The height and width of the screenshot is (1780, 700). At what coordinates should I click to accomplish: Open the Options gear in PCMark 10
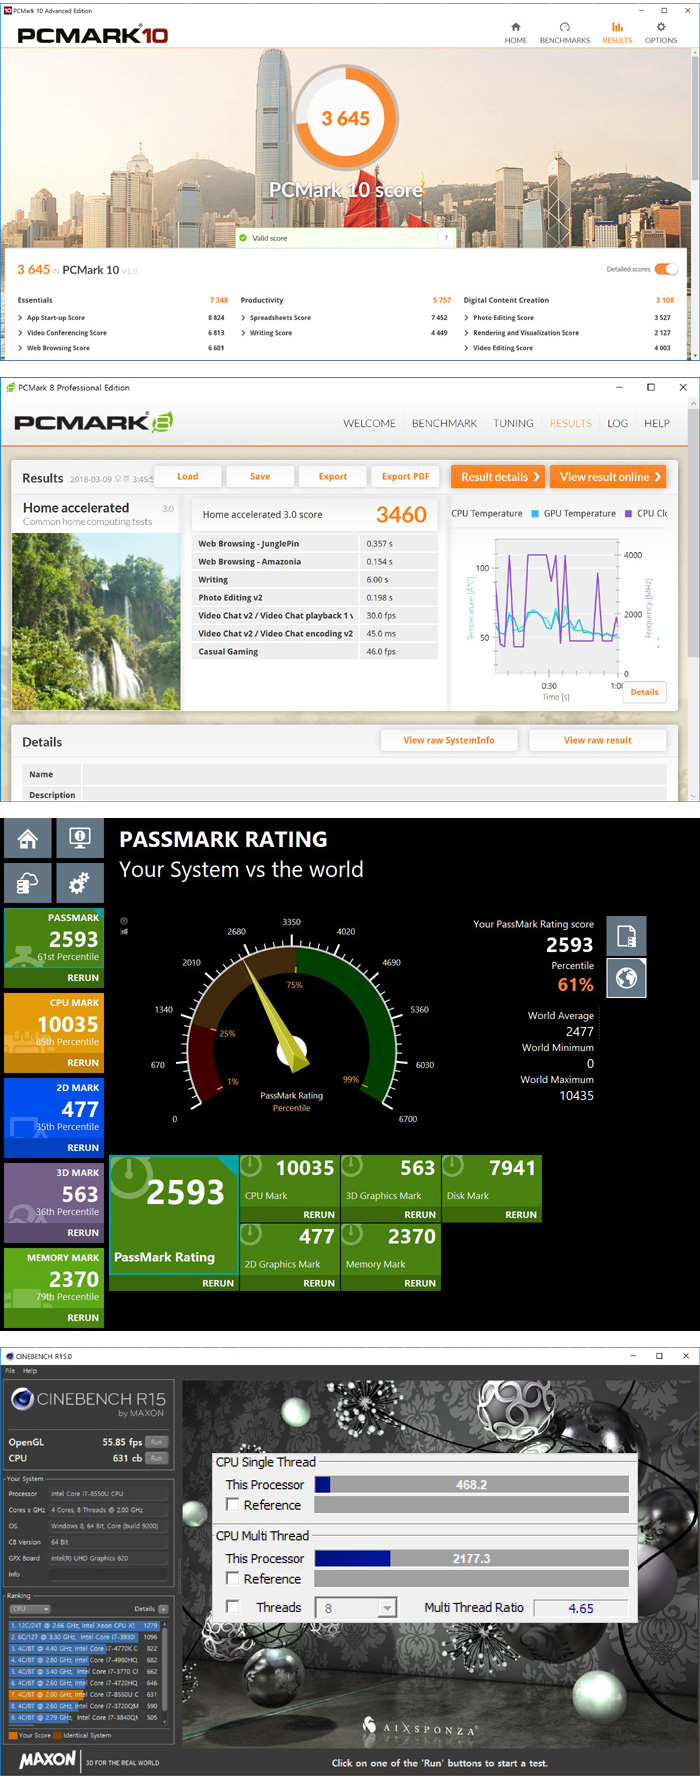click(x=661, y=27)
